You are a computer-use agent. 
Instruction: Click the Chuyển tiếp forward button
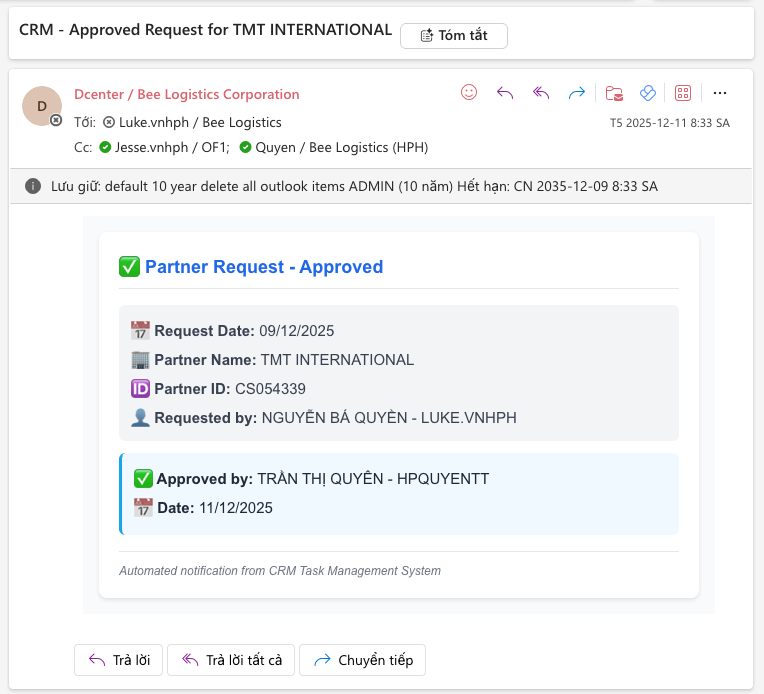tap(363, 660)
